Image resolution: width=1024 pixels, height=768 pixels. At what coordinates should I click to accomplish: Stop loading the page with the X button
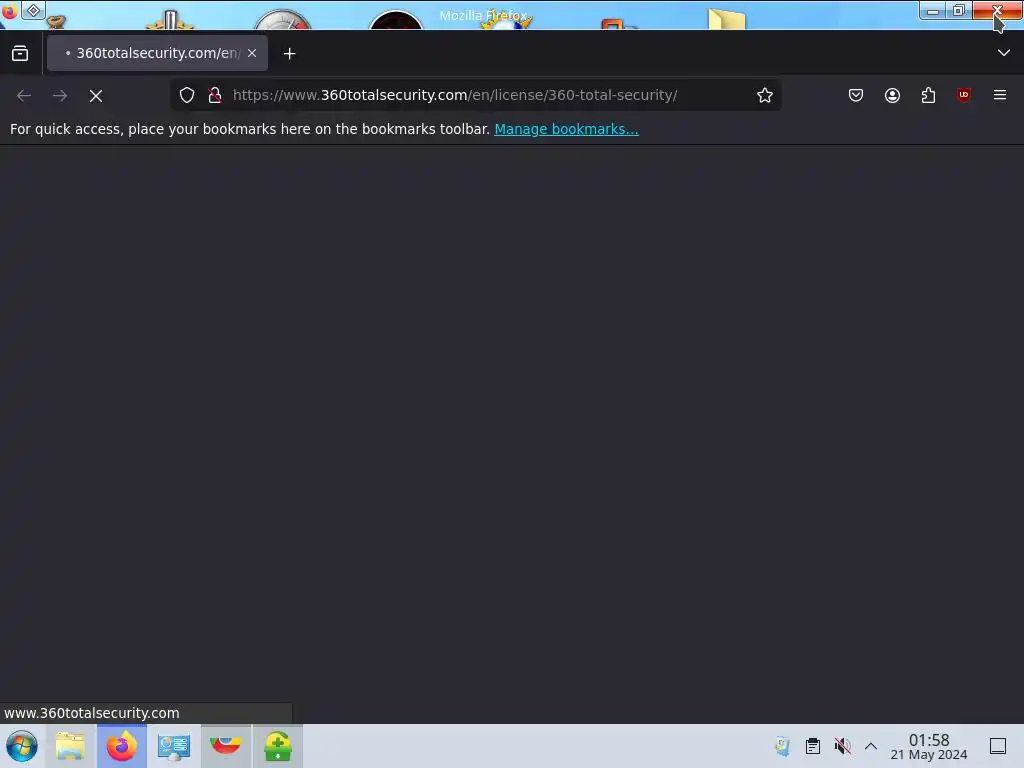96,96
